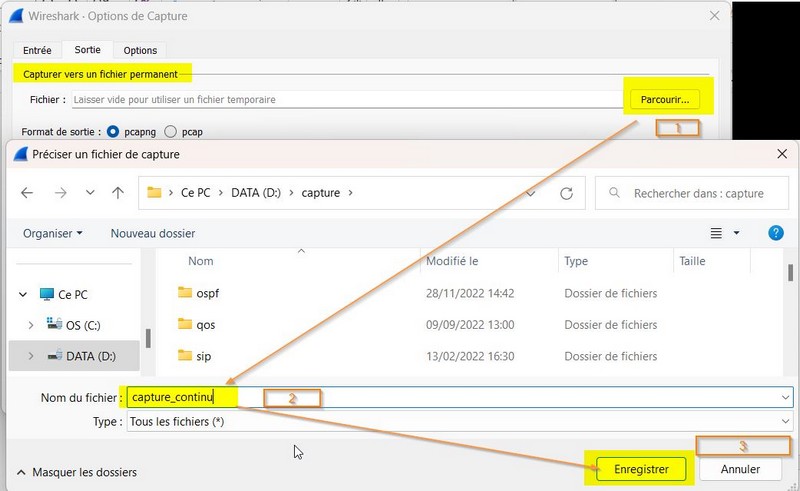Click the Parcourir button
This screenshot has height=491, width=800.
coord(665,99)
